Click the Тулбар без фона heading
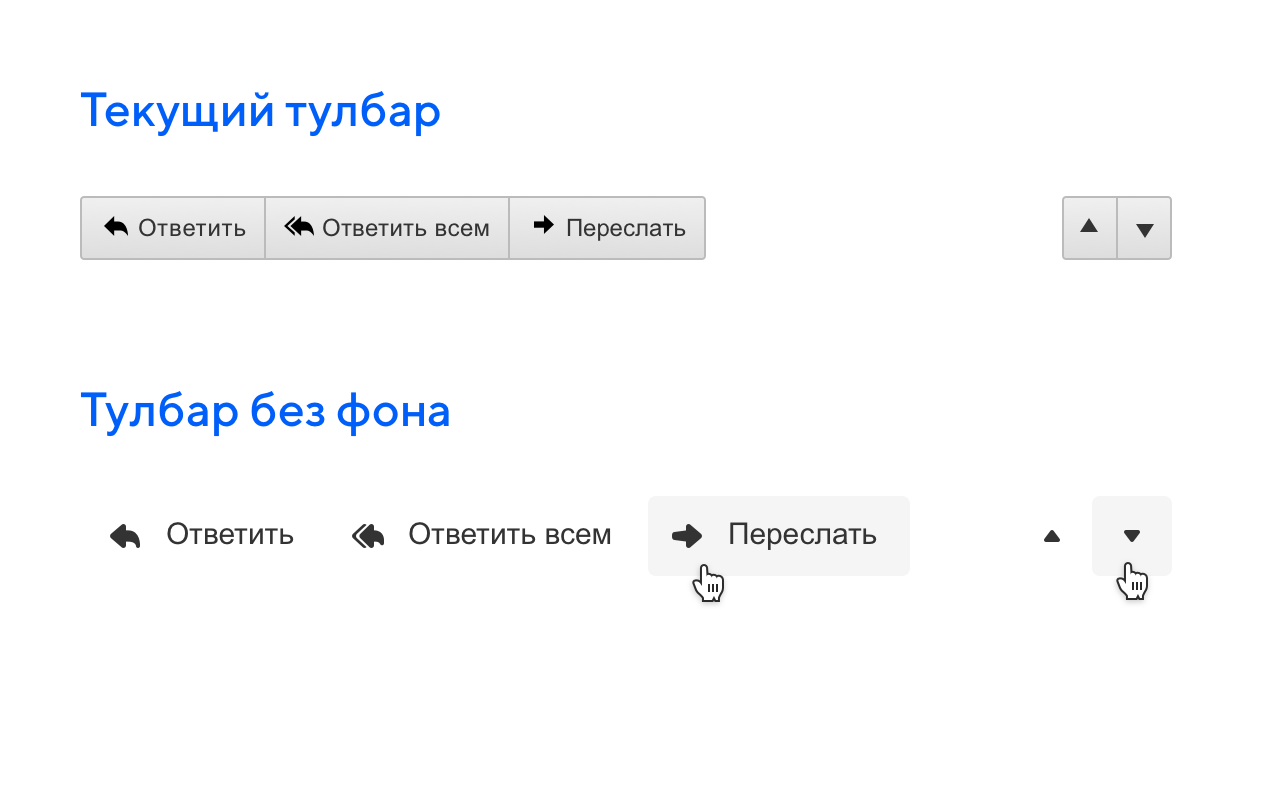The image size is (1280, 800). pyautogui.click(x=266, y=410)
